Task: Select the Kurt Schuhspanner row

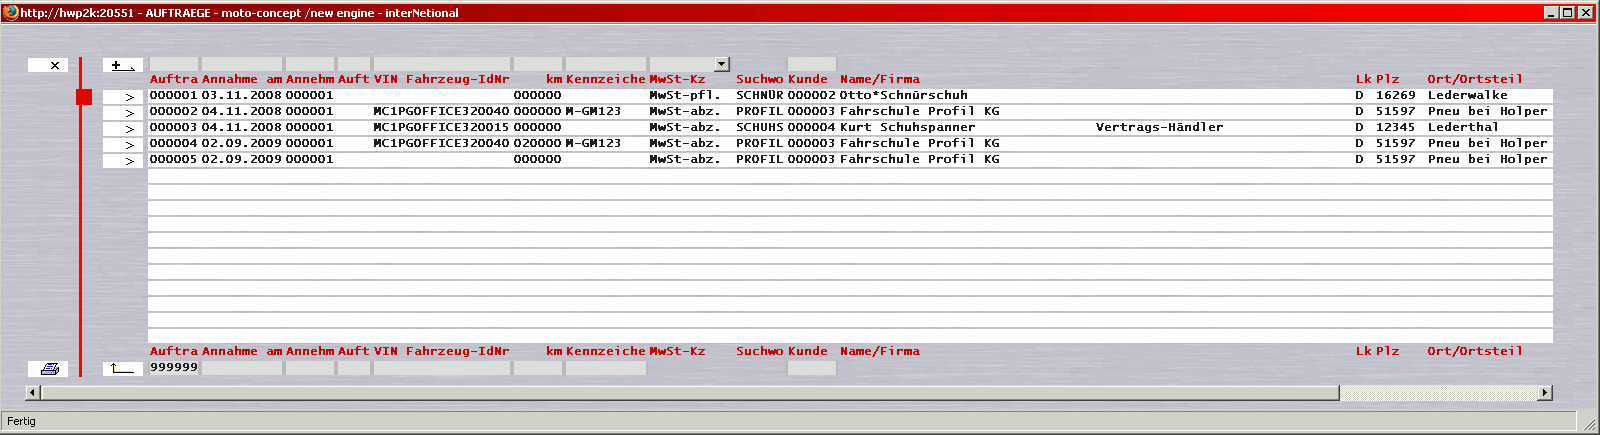Action: (907, 128)
